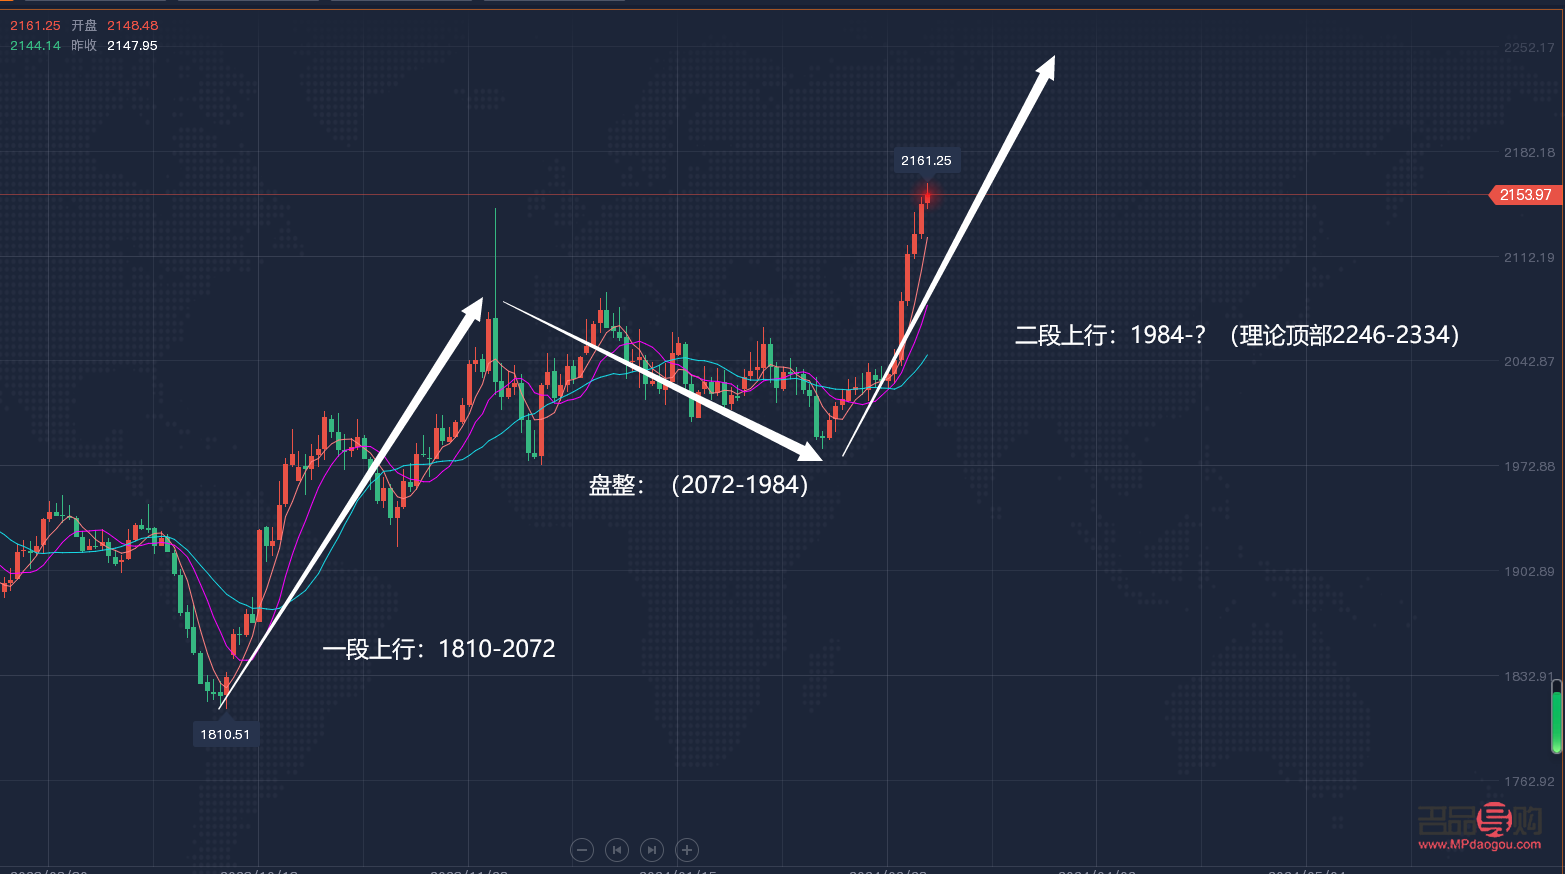The height and width of the screenshot is (874, 1565).
Task: Select the rightmost tab in the top bar
Action: click(x=554, y=3)
